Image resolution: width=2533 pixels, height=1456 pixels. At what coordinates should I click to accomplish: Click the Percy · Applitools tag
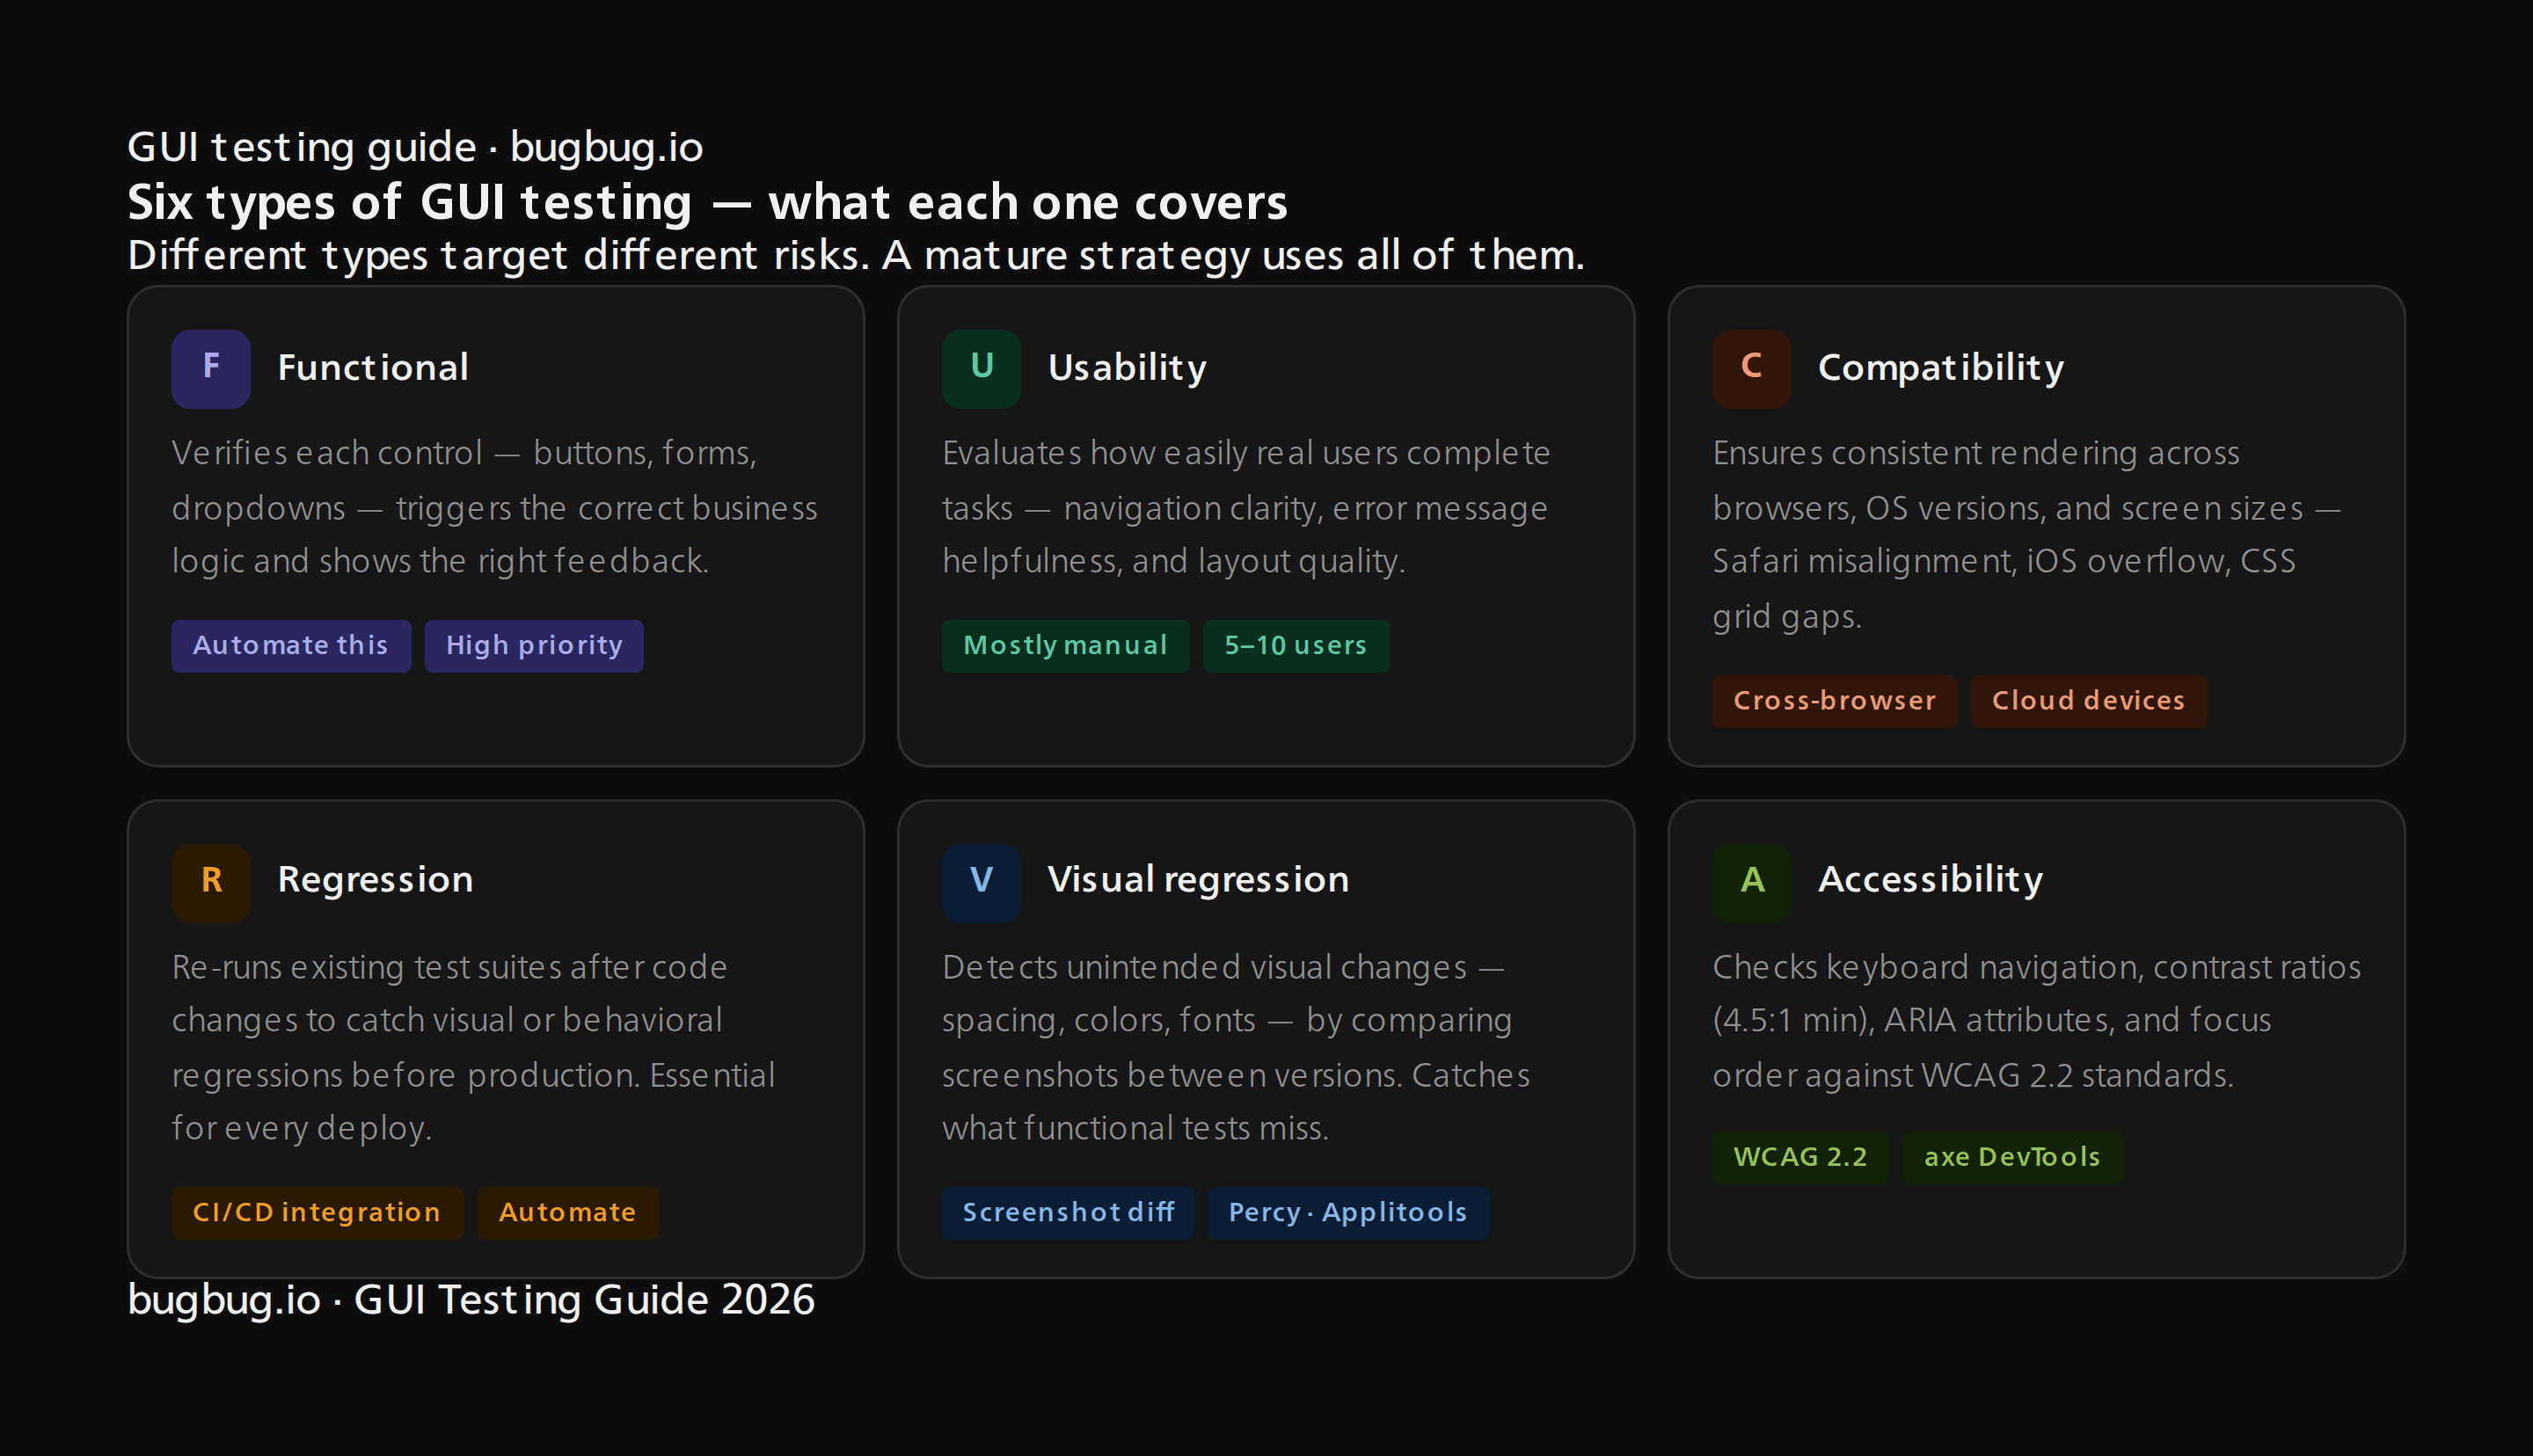tap(1348, 1212)
